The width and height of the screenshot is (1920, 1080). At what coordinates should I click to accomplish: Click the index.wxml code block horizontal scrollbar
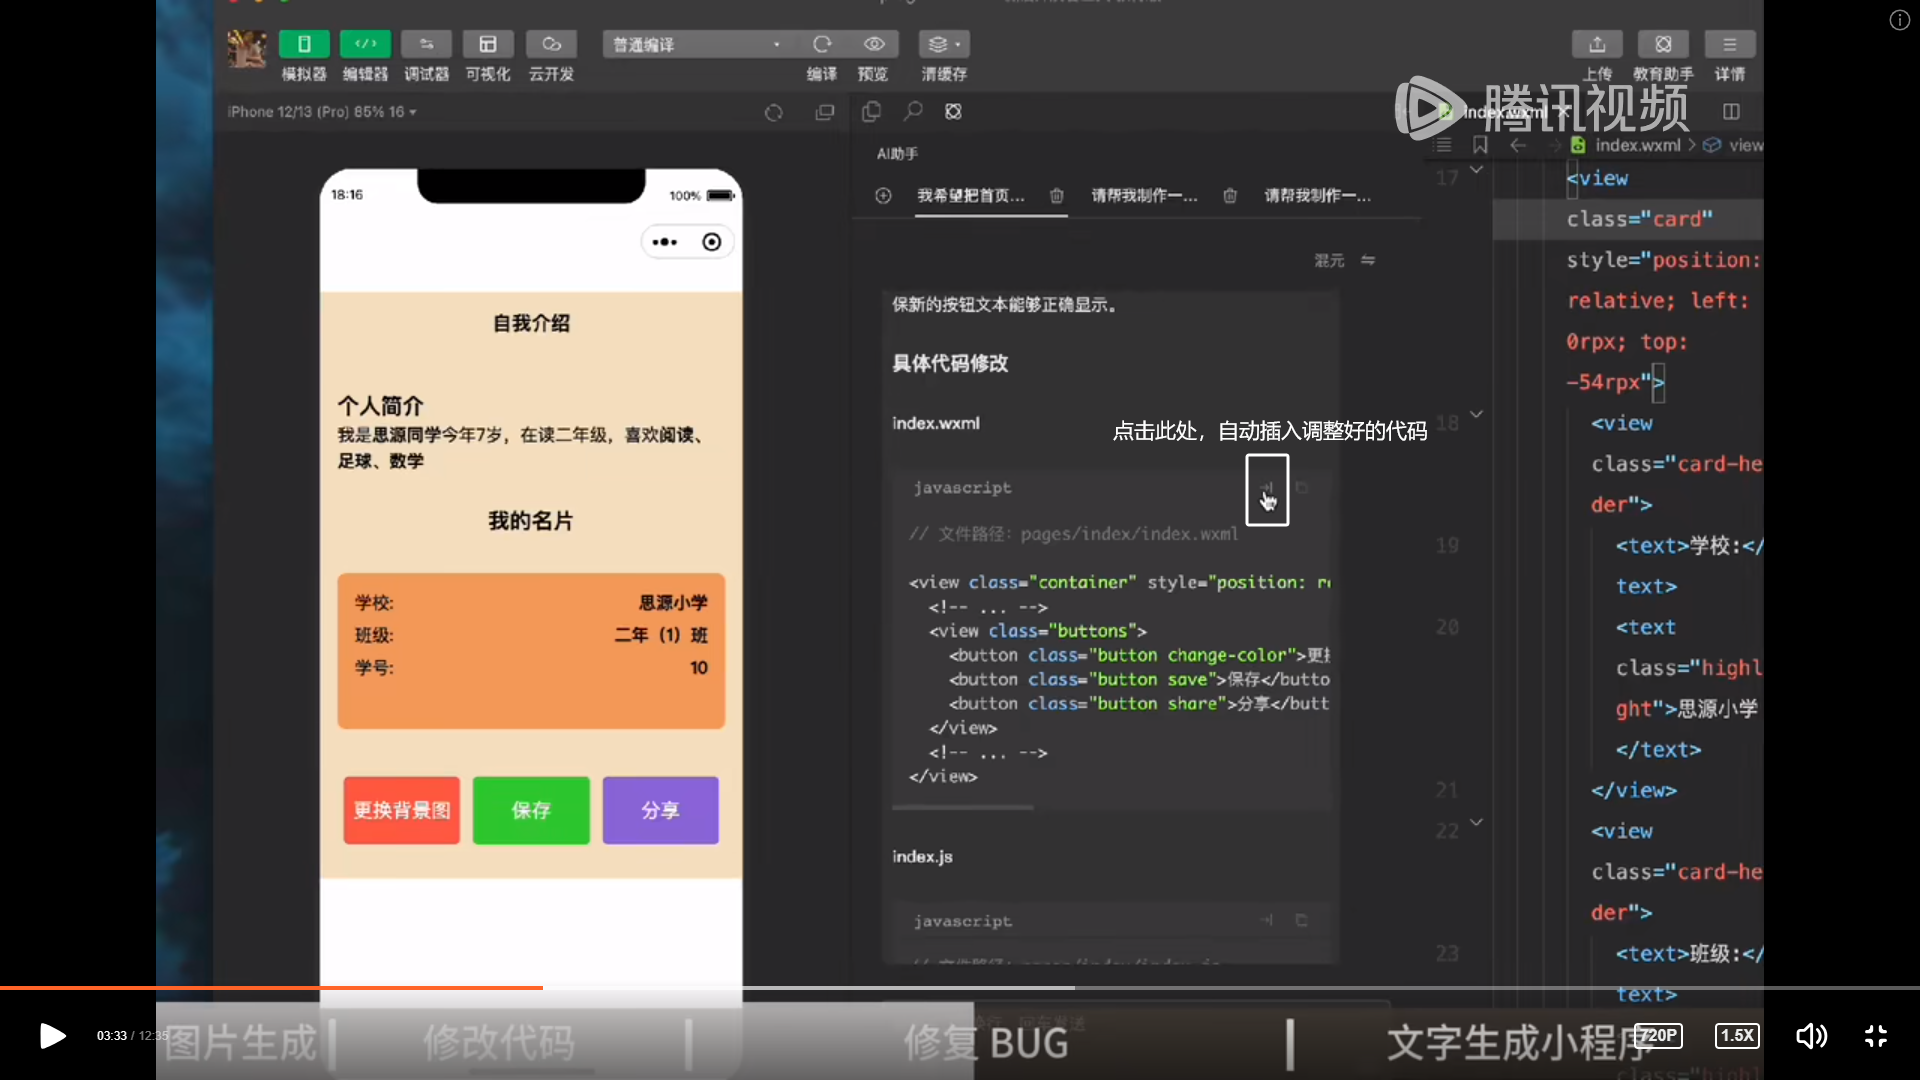(x=963, y=807)
